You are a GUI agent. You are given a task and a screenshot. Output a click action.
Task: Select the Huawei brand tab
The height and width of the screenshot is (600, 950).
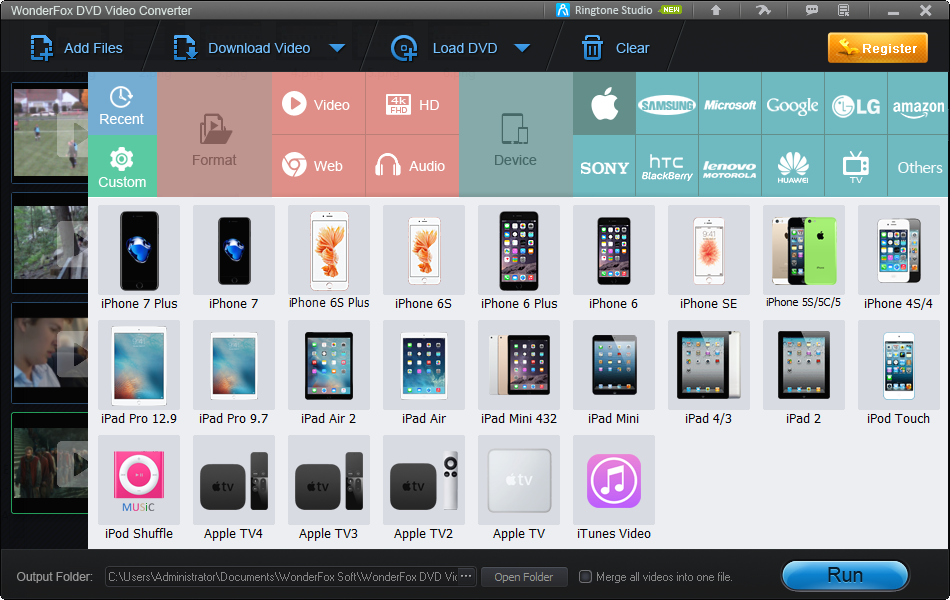point(793,166)
